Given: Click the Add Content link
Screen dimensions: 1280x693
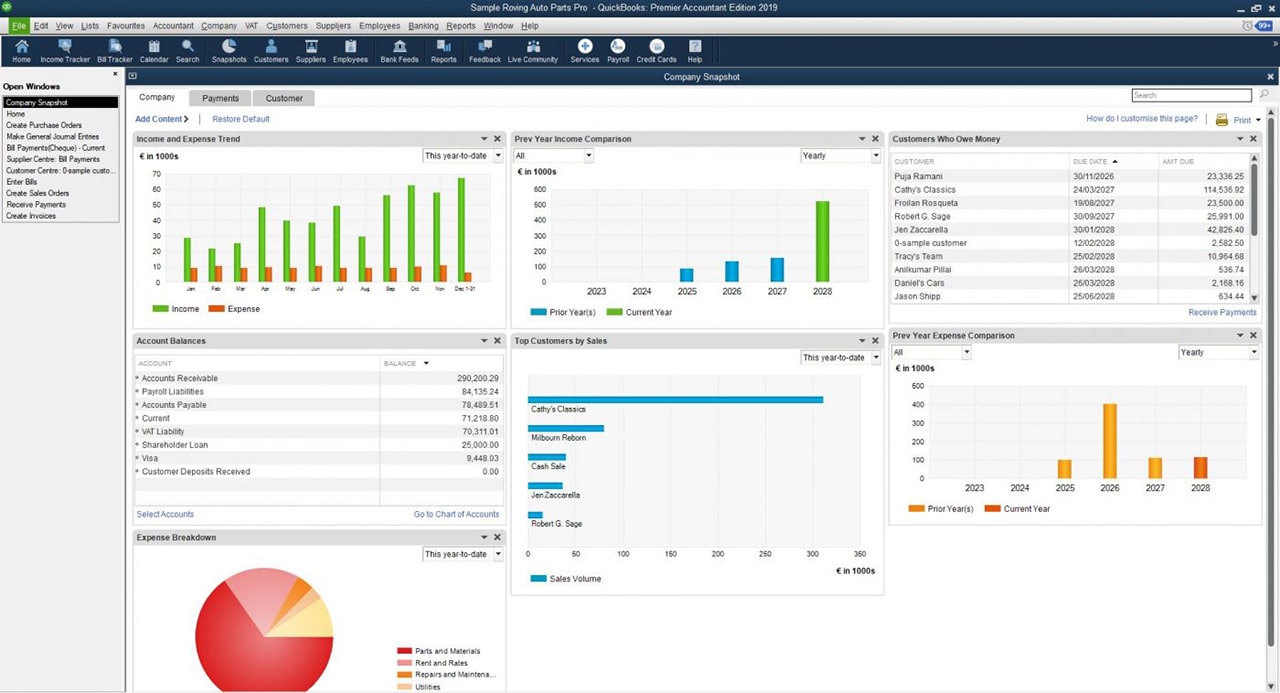Looking at the screenshot, I should [162, 119].
